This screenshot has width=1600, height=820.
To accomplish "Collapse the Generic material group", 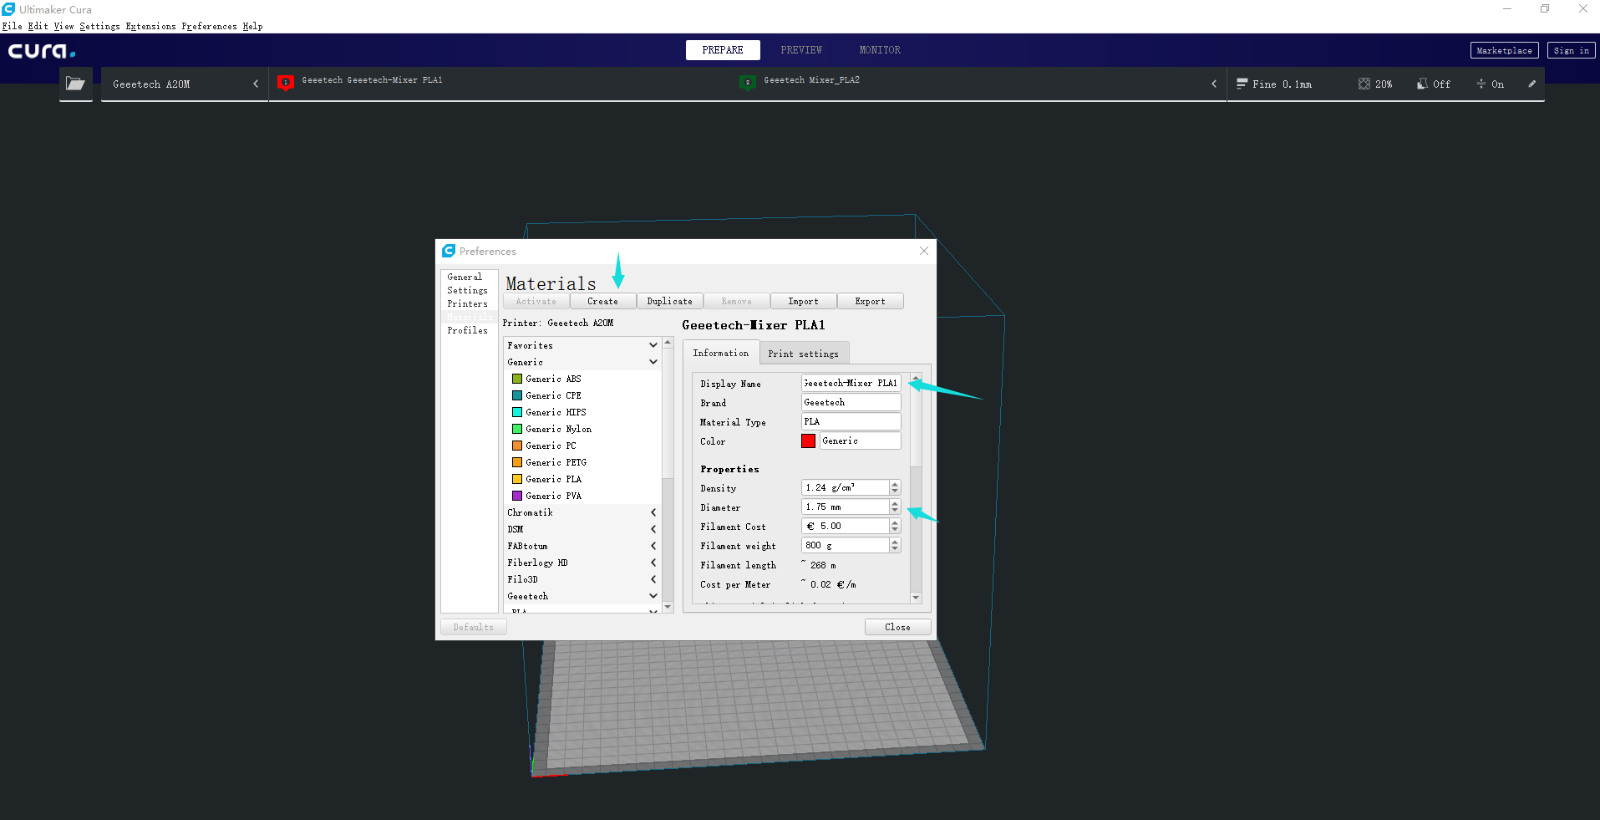I will click(x=653, y=362).
